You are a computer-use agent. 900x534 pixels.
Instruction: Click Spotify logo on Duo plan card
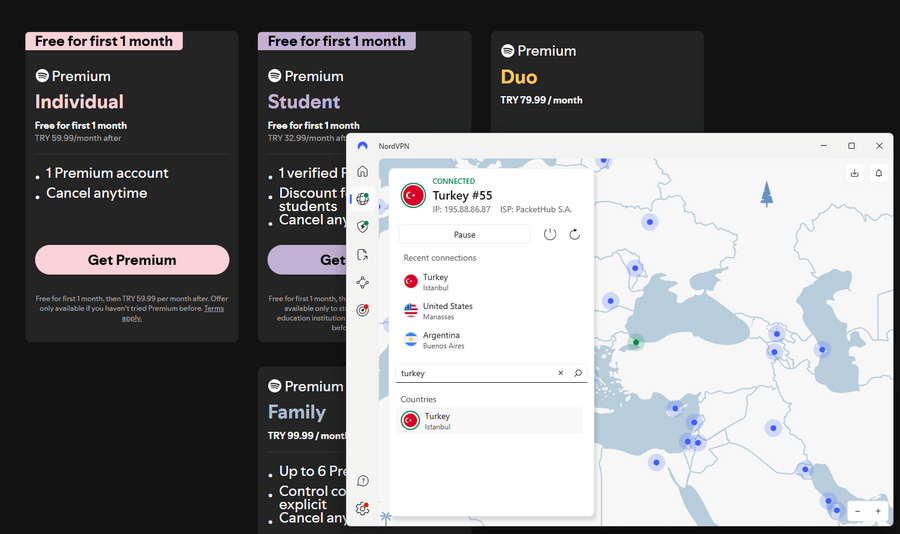(507, 51)
